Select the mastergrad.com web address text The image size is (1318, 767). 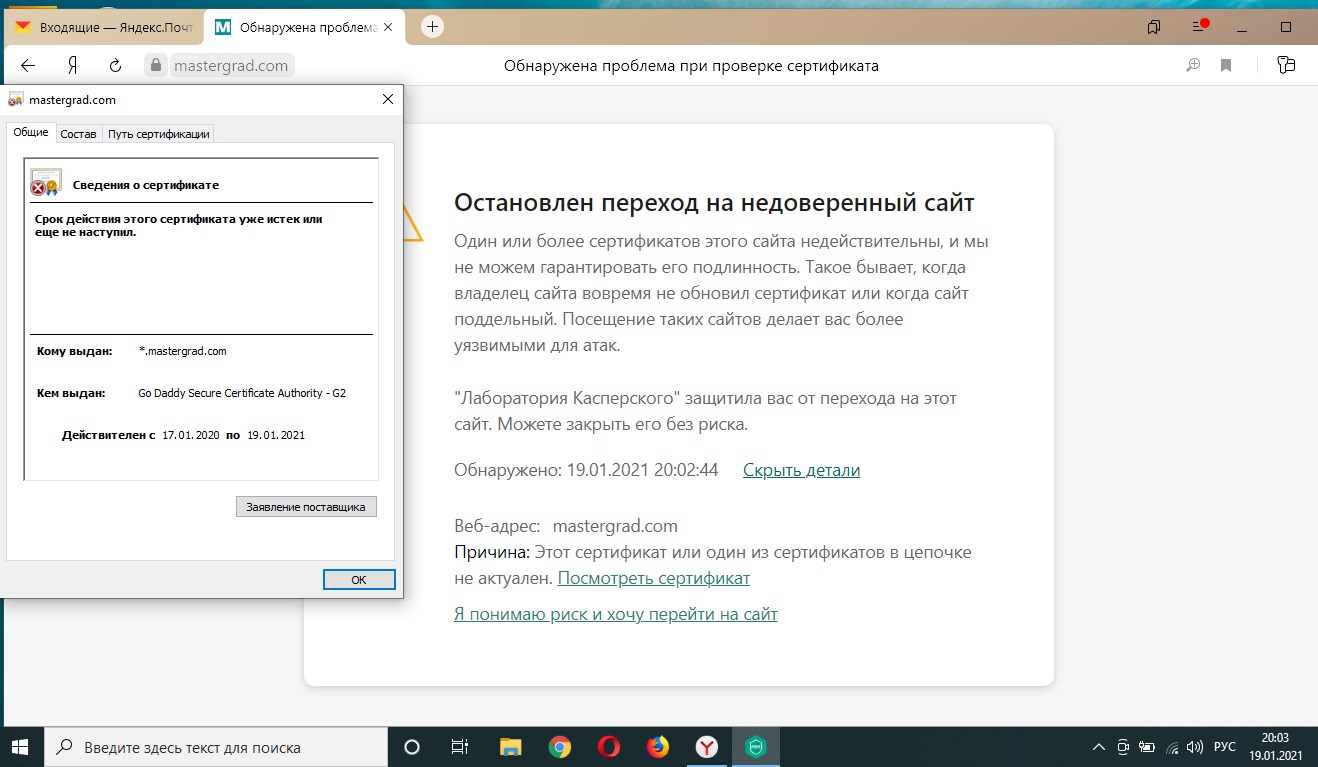(x=615, y=526)
